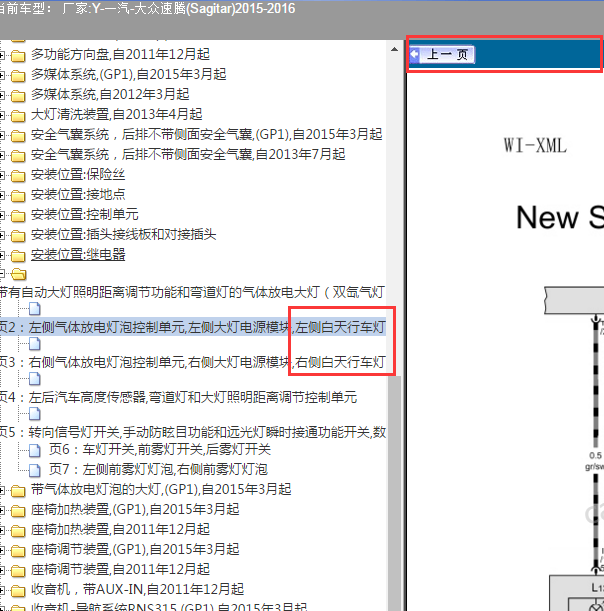Click the WI-XML text in diagram

tap(535, 145)
